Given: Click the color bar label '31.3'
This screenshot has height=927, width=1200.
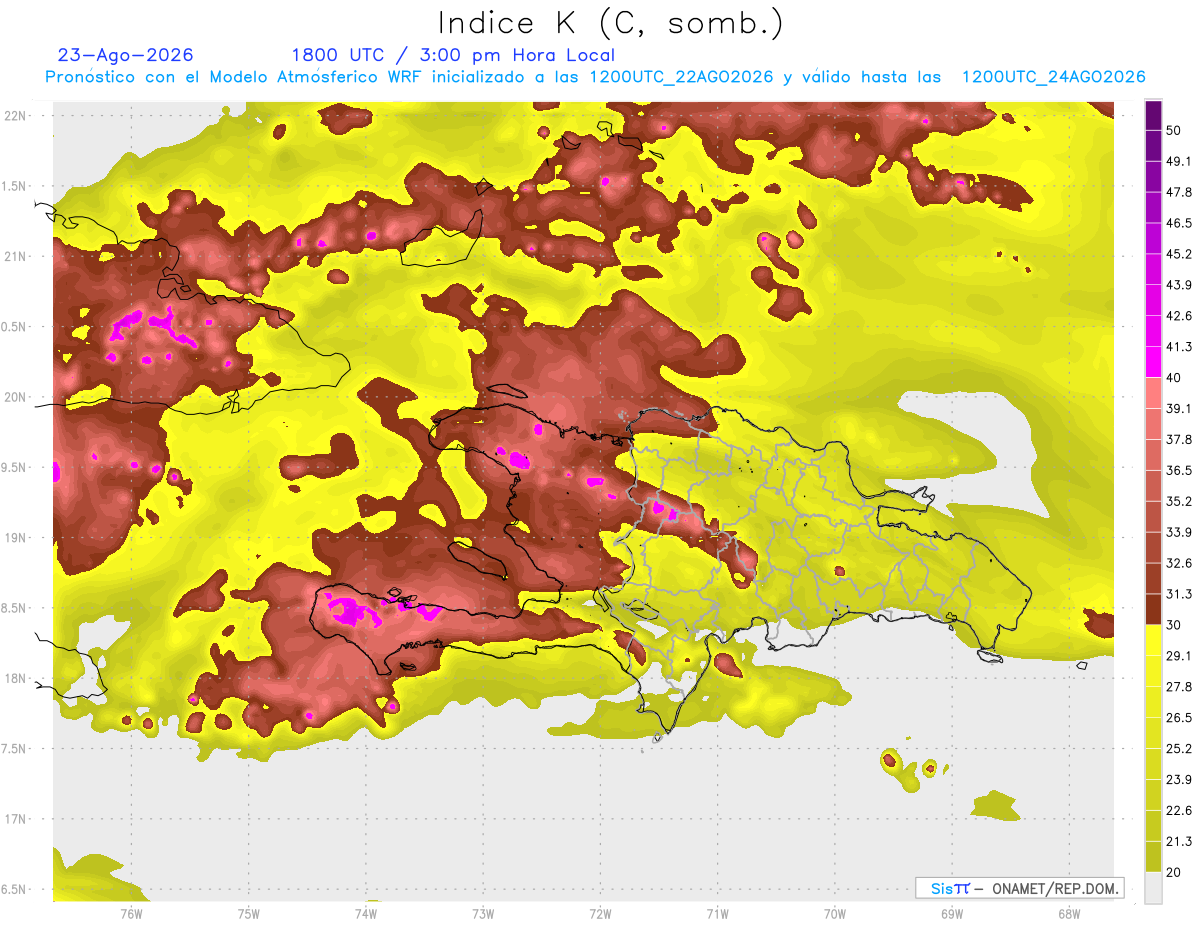Looking at the screenshot, I should [1178, 594].
